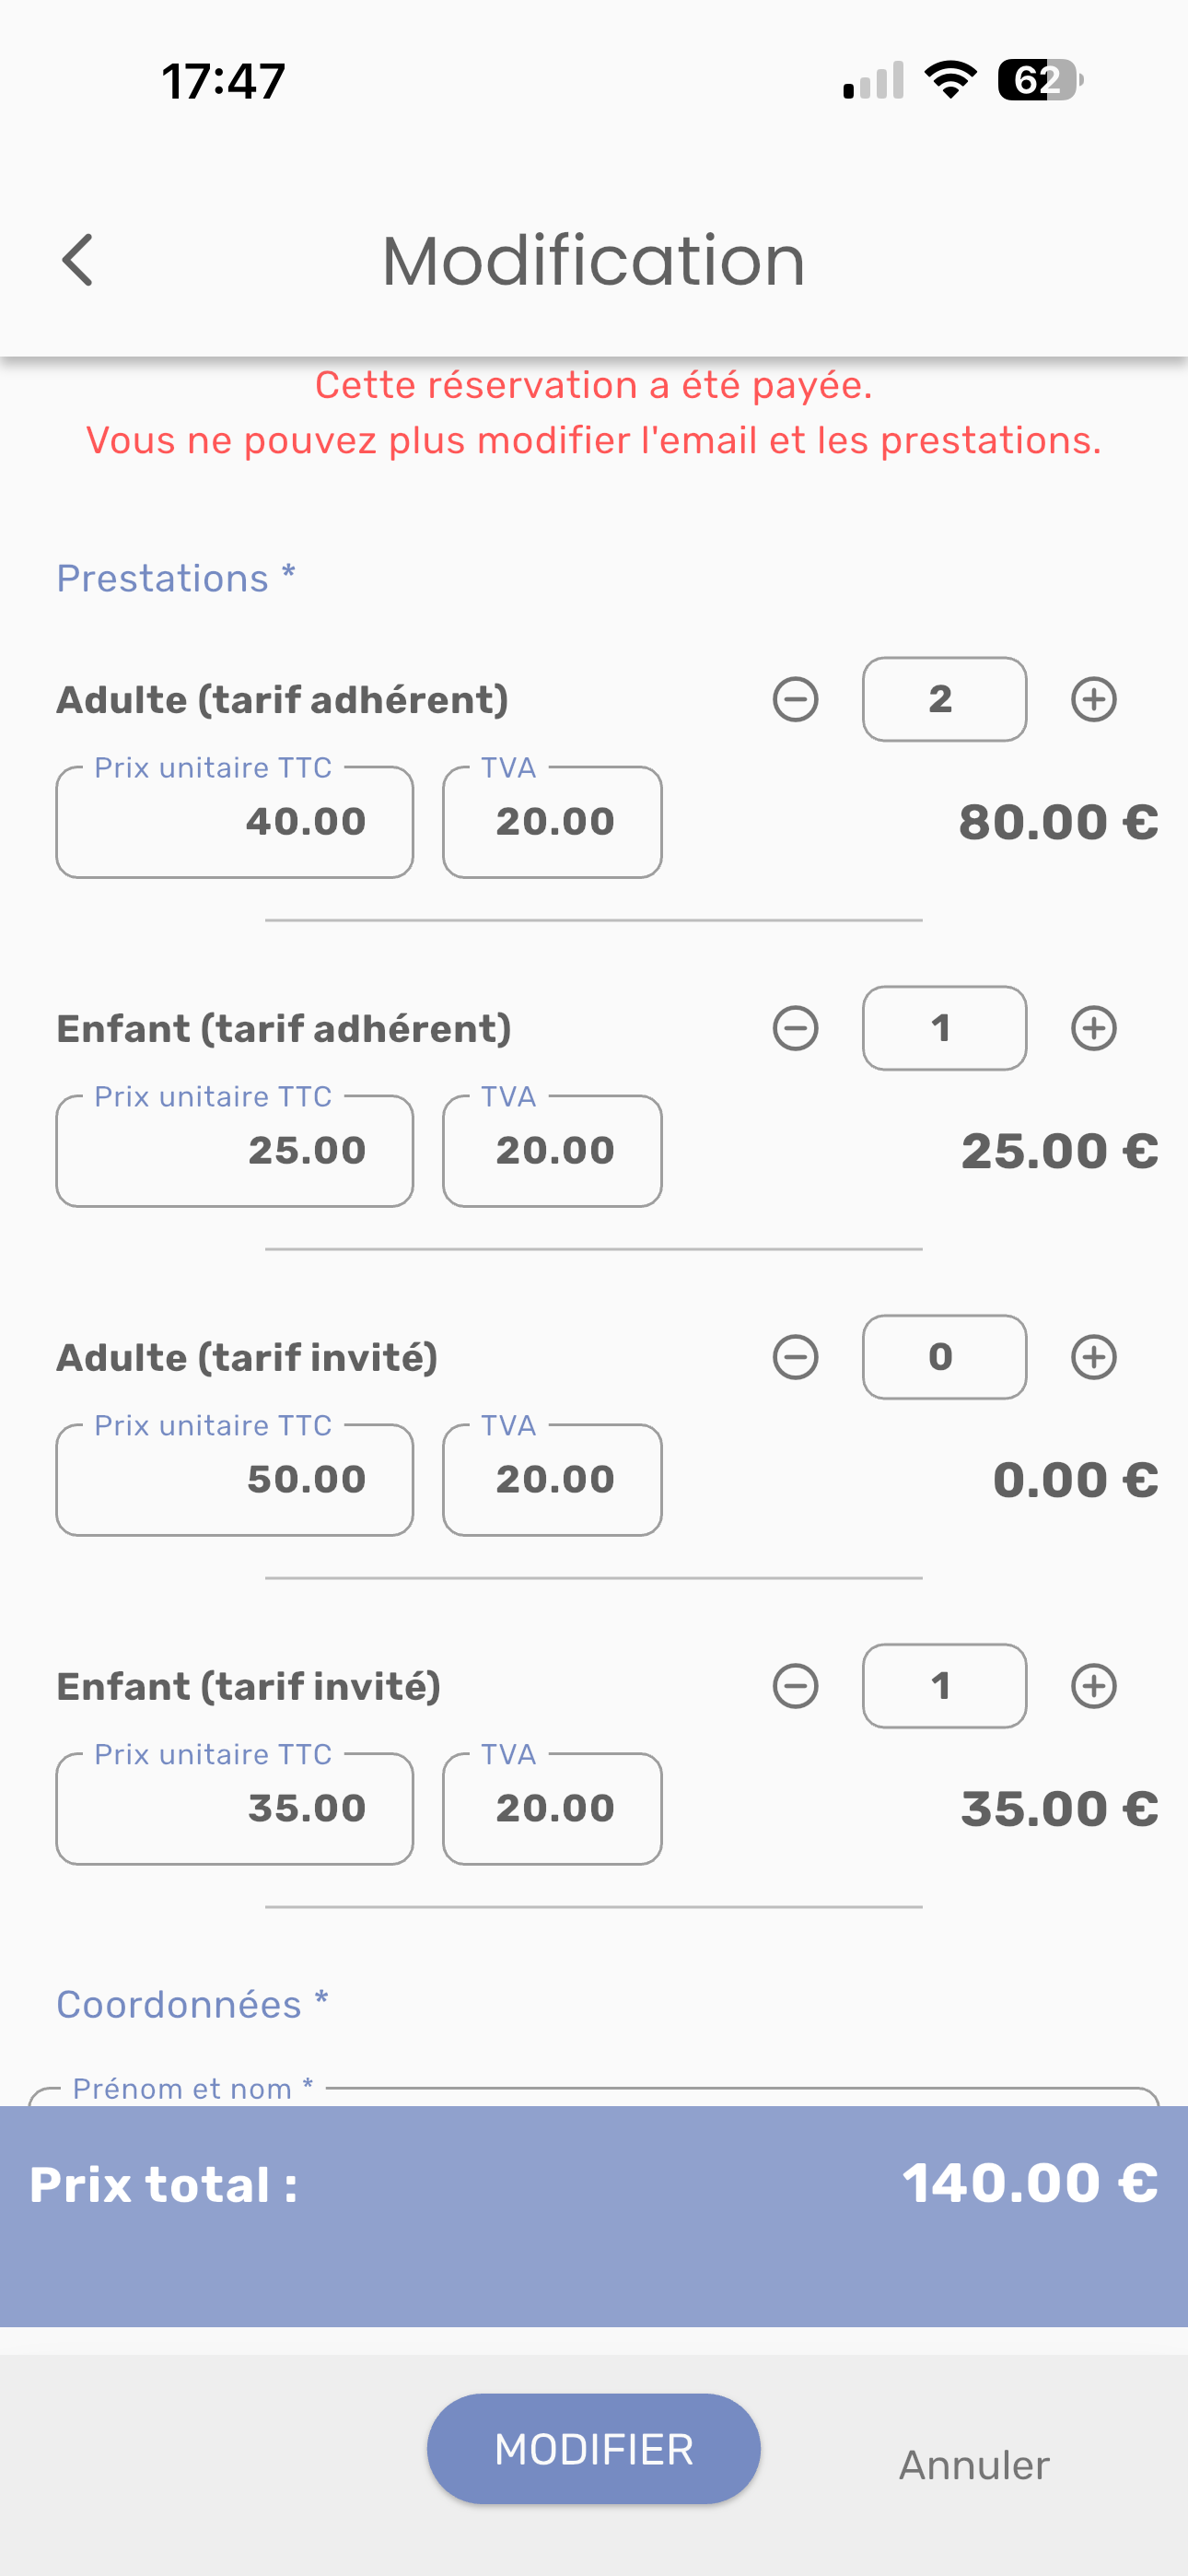Tap the back arrow in the header
Screen dimensions: 1188x2576
(x=78, y=260)
